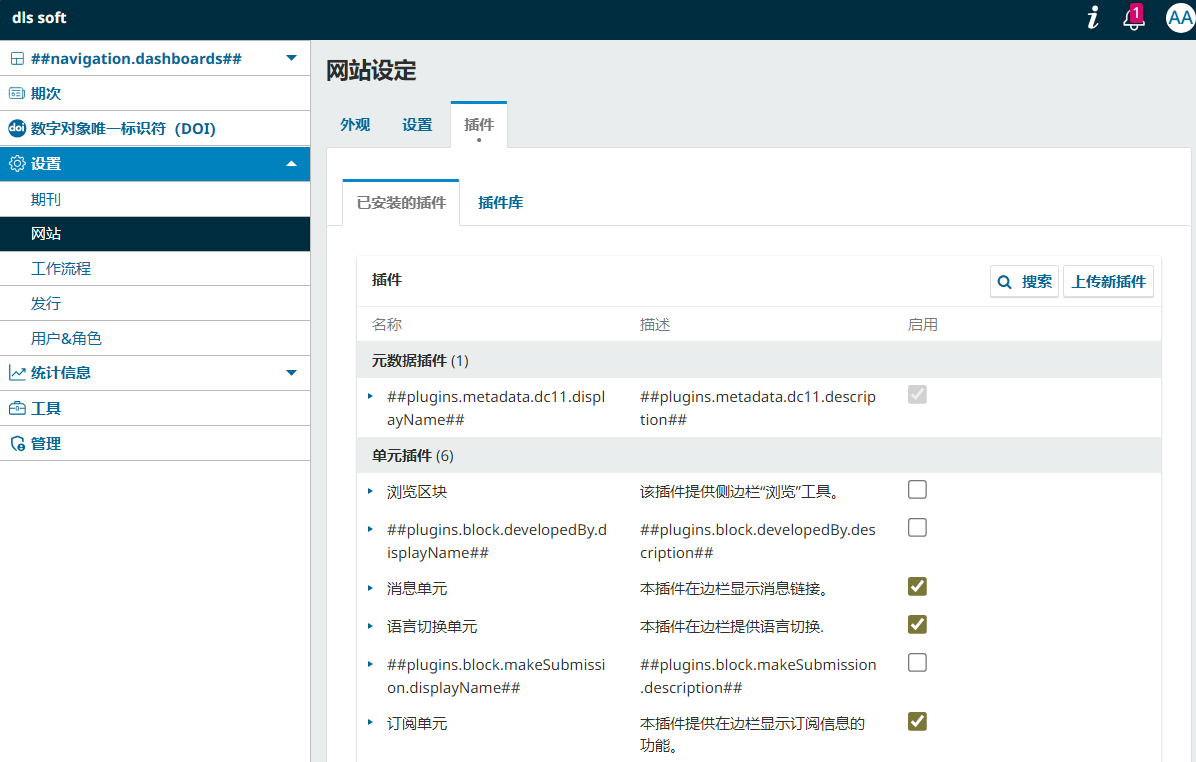Viewport: 1196px width, 762px height.
Task: Click the dls soft site title
Action: point(40,18)
